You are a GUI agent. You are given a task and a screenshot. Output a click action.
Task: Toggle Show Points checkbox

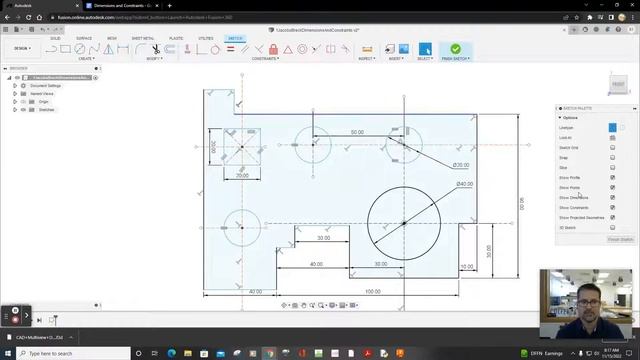(612, 187)
